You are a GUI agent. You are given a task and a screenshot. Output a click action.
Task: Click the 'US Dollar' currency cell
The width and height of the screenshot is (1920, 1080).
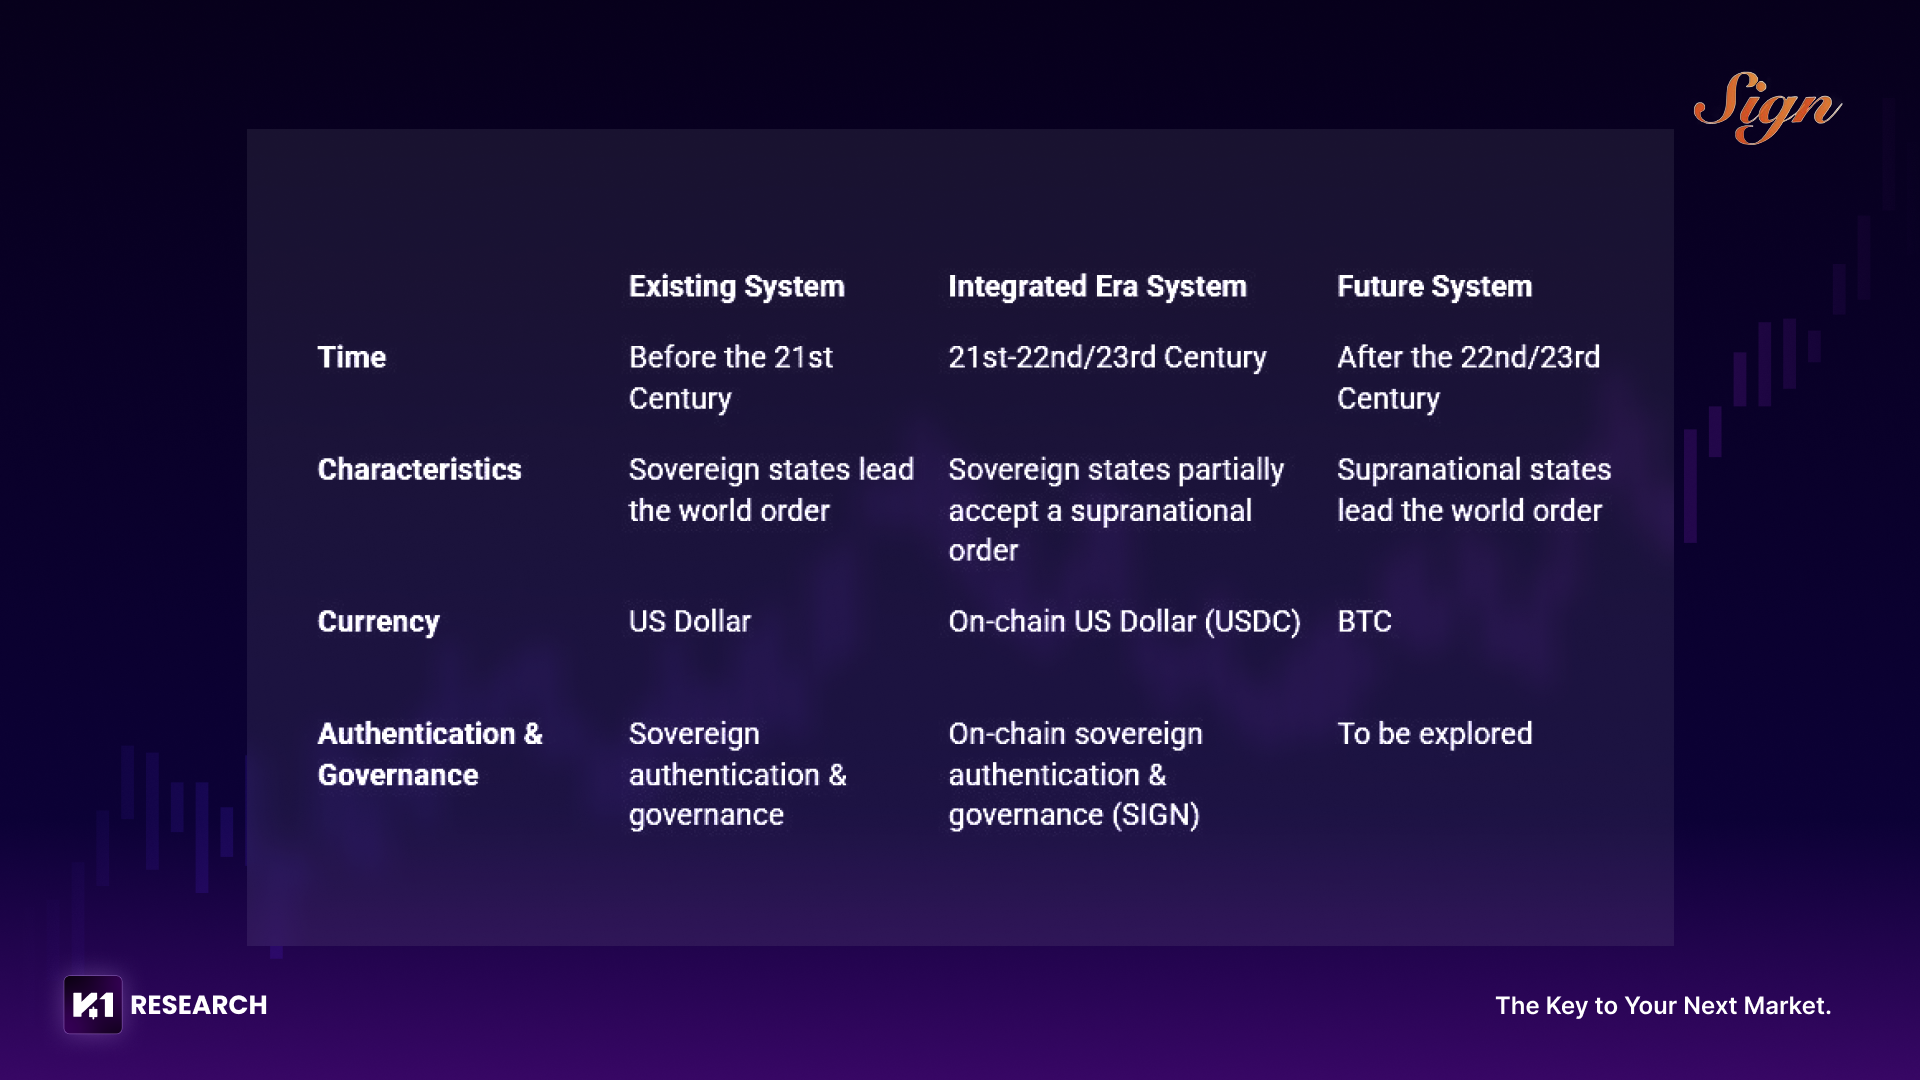689,621
